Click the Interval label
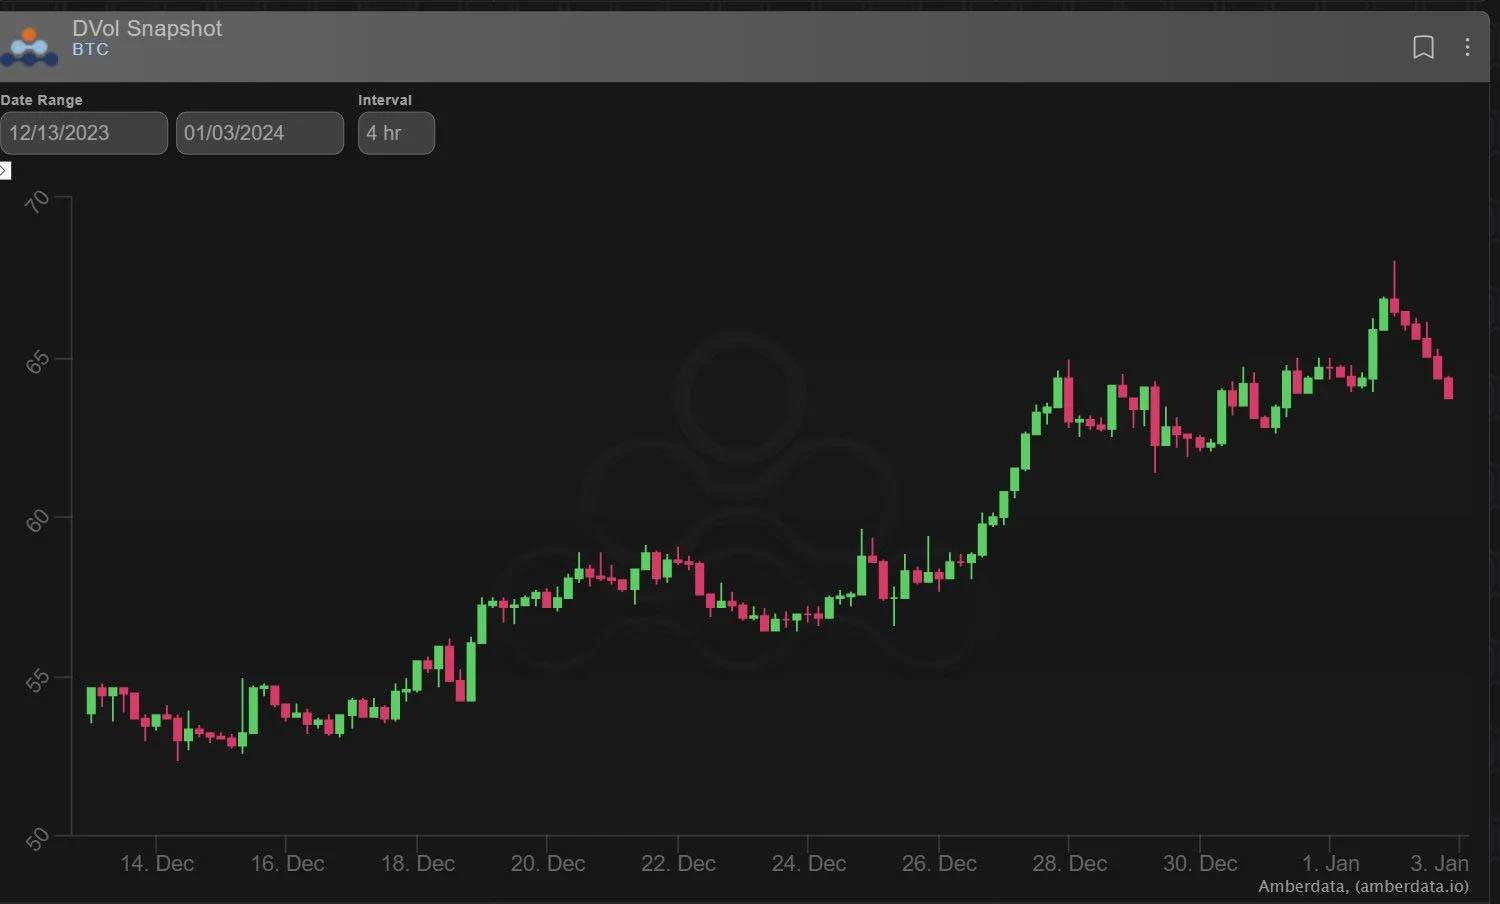The image size is (1500, 904). 385,100
